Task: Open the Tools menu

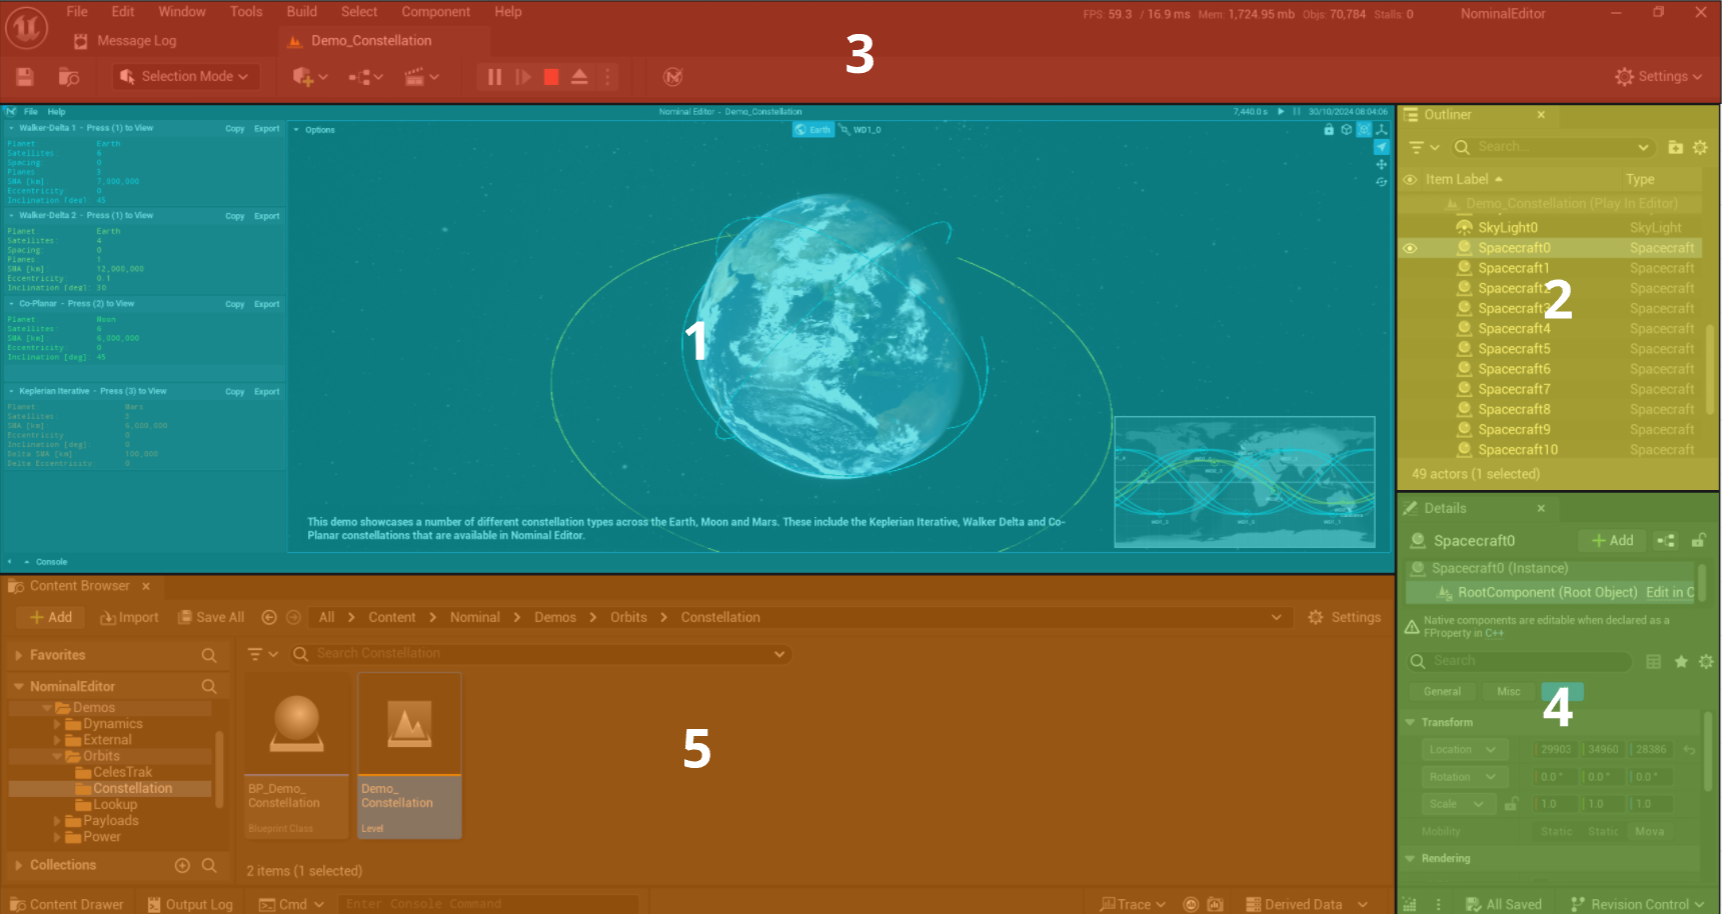Action: pos(246,12)
